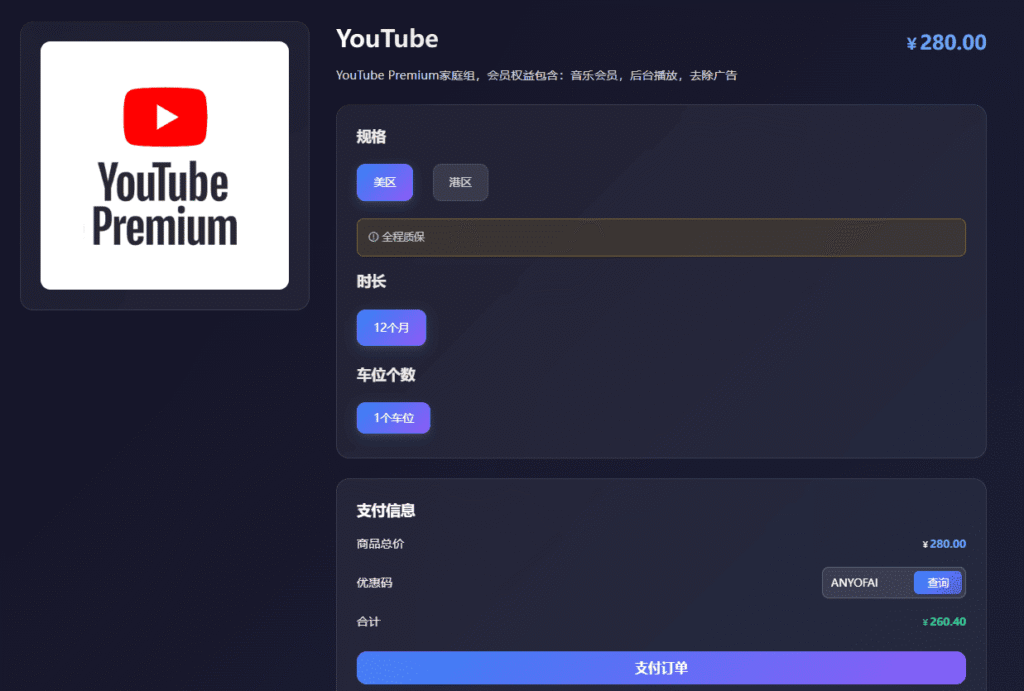This screenshot has height=691, width=1024.
Task: Click the YouTube Premium product image
Action: point(164,165)
